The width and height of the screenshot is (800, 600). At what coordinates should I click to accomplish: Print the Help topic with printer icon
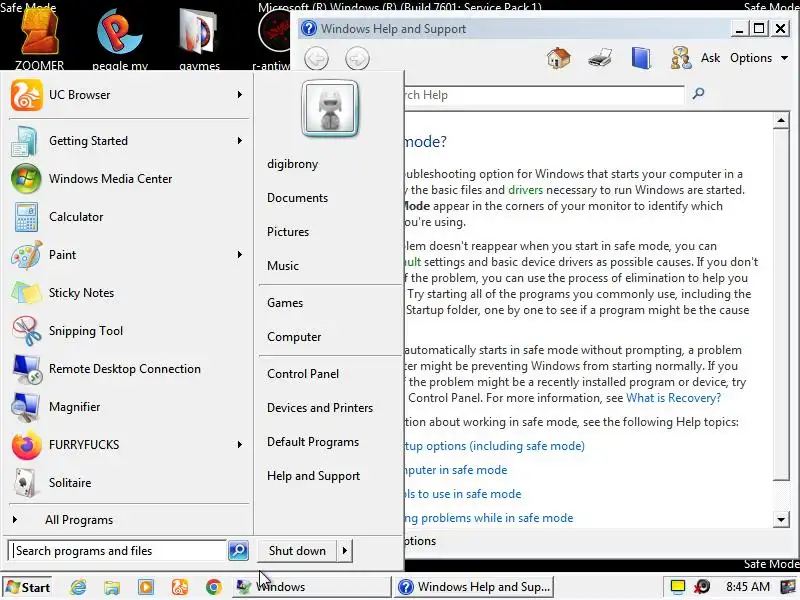tap(600, 58)
